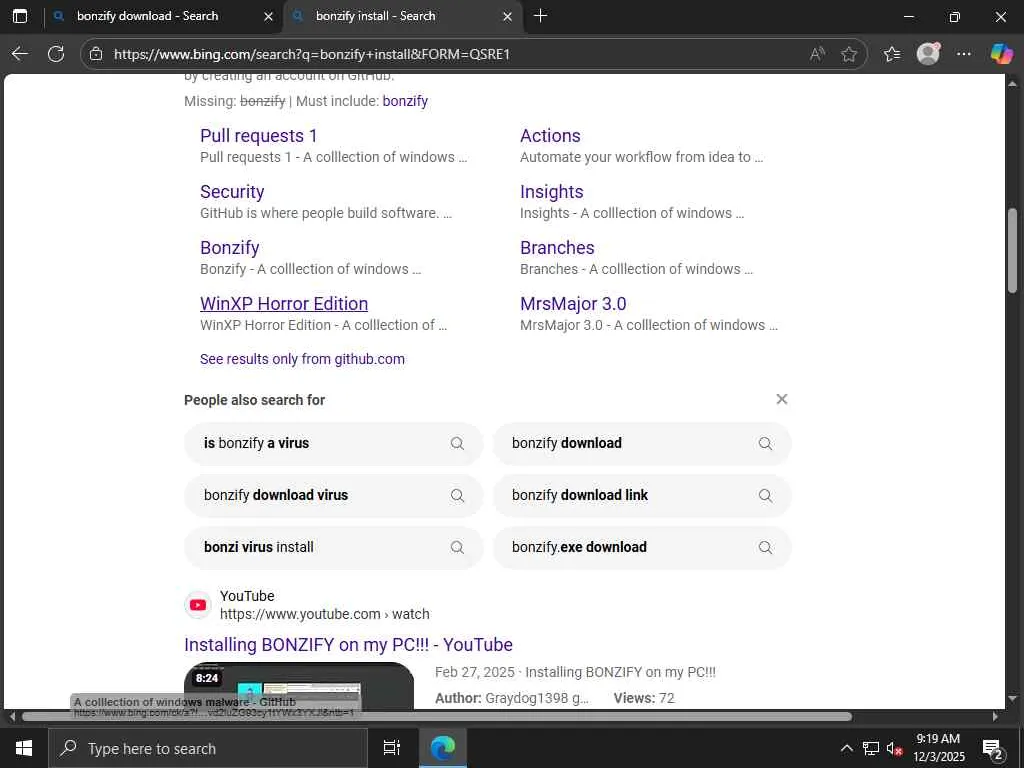Viewport: 1024px width, 768px height.
Task: Open the Insights sitelink
Action: tap(551, 192)
